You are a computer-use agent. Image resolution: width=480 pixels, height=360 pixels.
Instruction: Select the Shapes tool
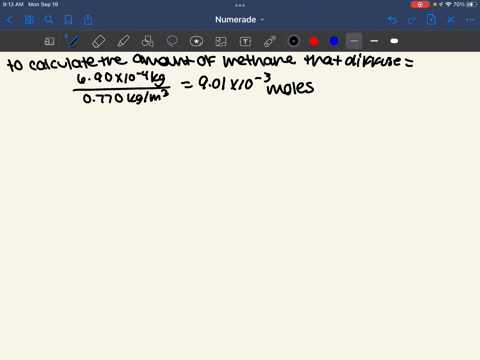[147, 41]
